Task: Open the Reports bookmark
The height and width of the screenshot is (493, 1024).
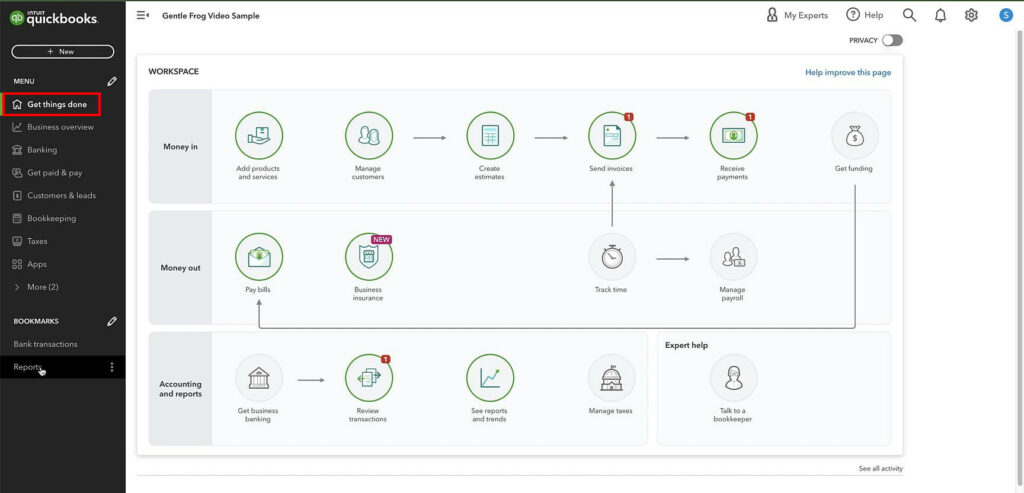Action: coord(27,367)
